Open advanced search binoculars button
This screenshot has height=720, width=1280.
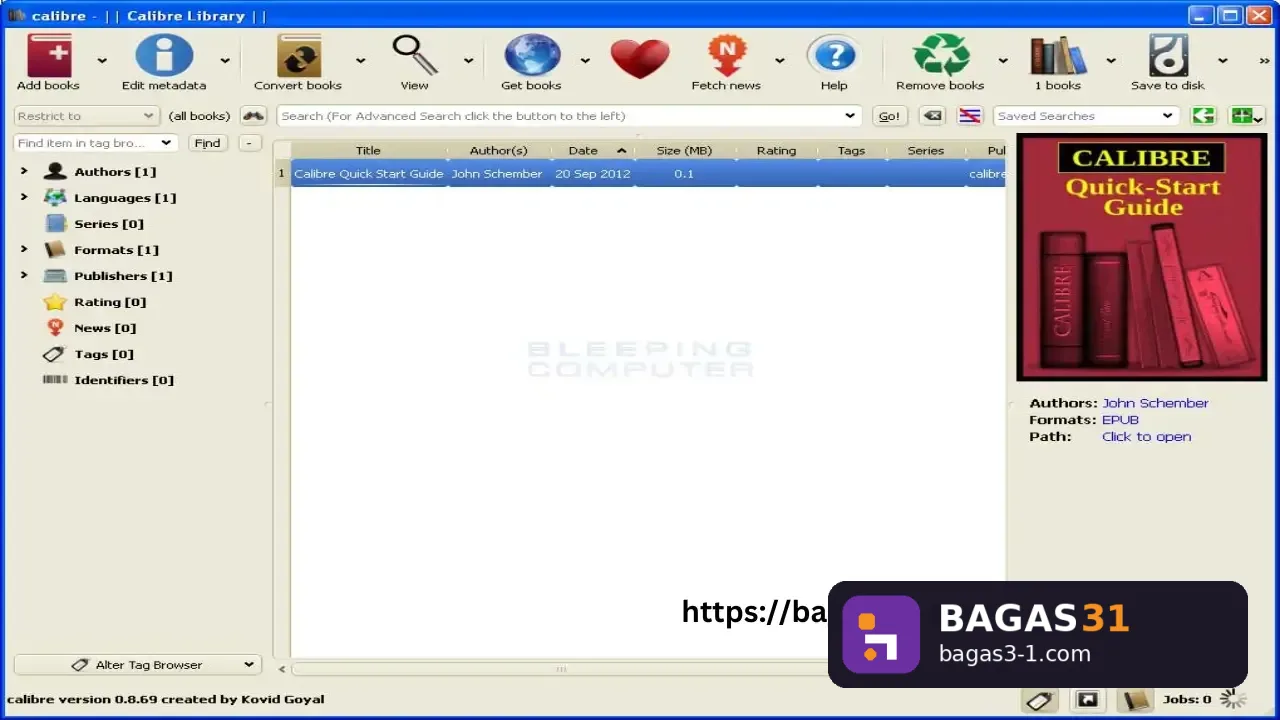click(253, 116)
